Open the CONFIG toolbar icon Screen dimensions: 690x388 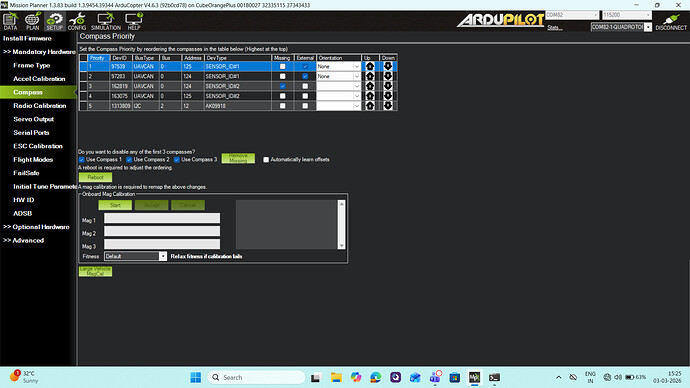pos(77,21)
